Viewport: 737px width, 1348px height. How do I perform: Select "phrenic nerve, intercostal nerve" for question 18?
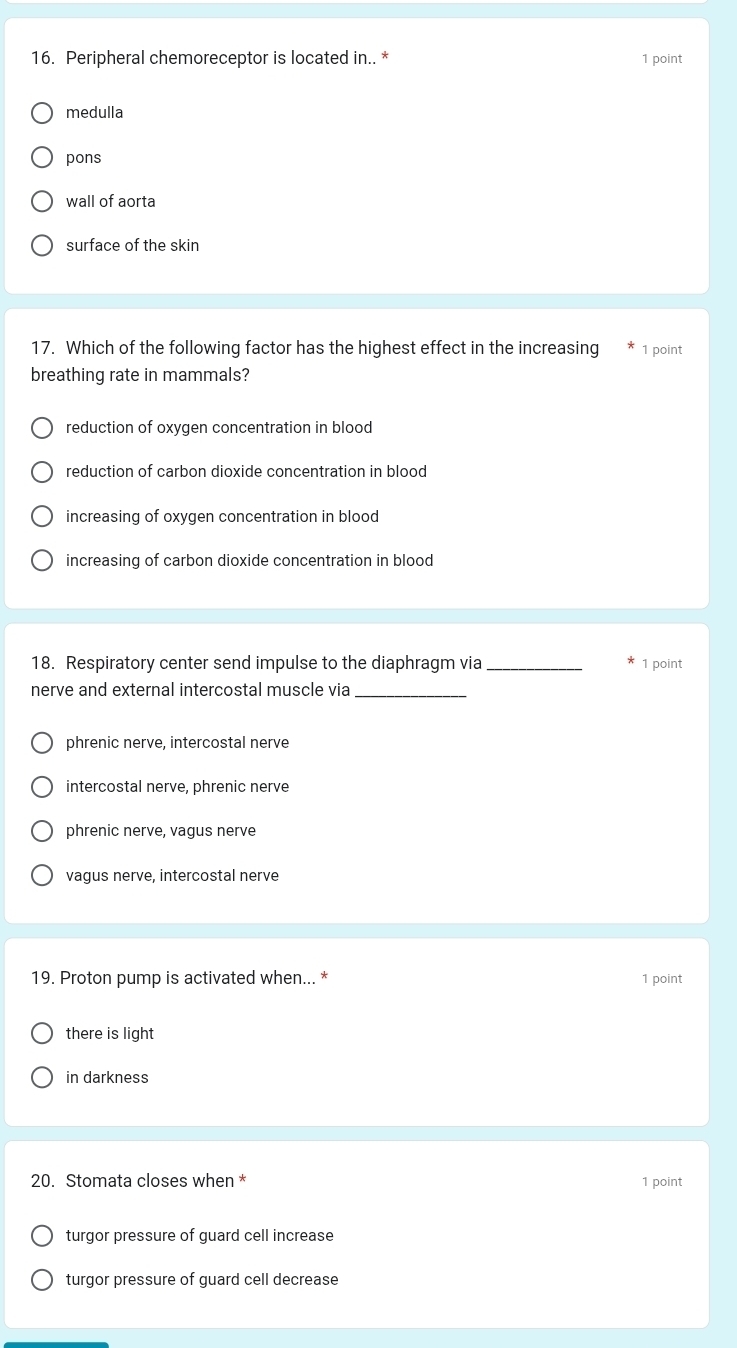tap(42, 742)
